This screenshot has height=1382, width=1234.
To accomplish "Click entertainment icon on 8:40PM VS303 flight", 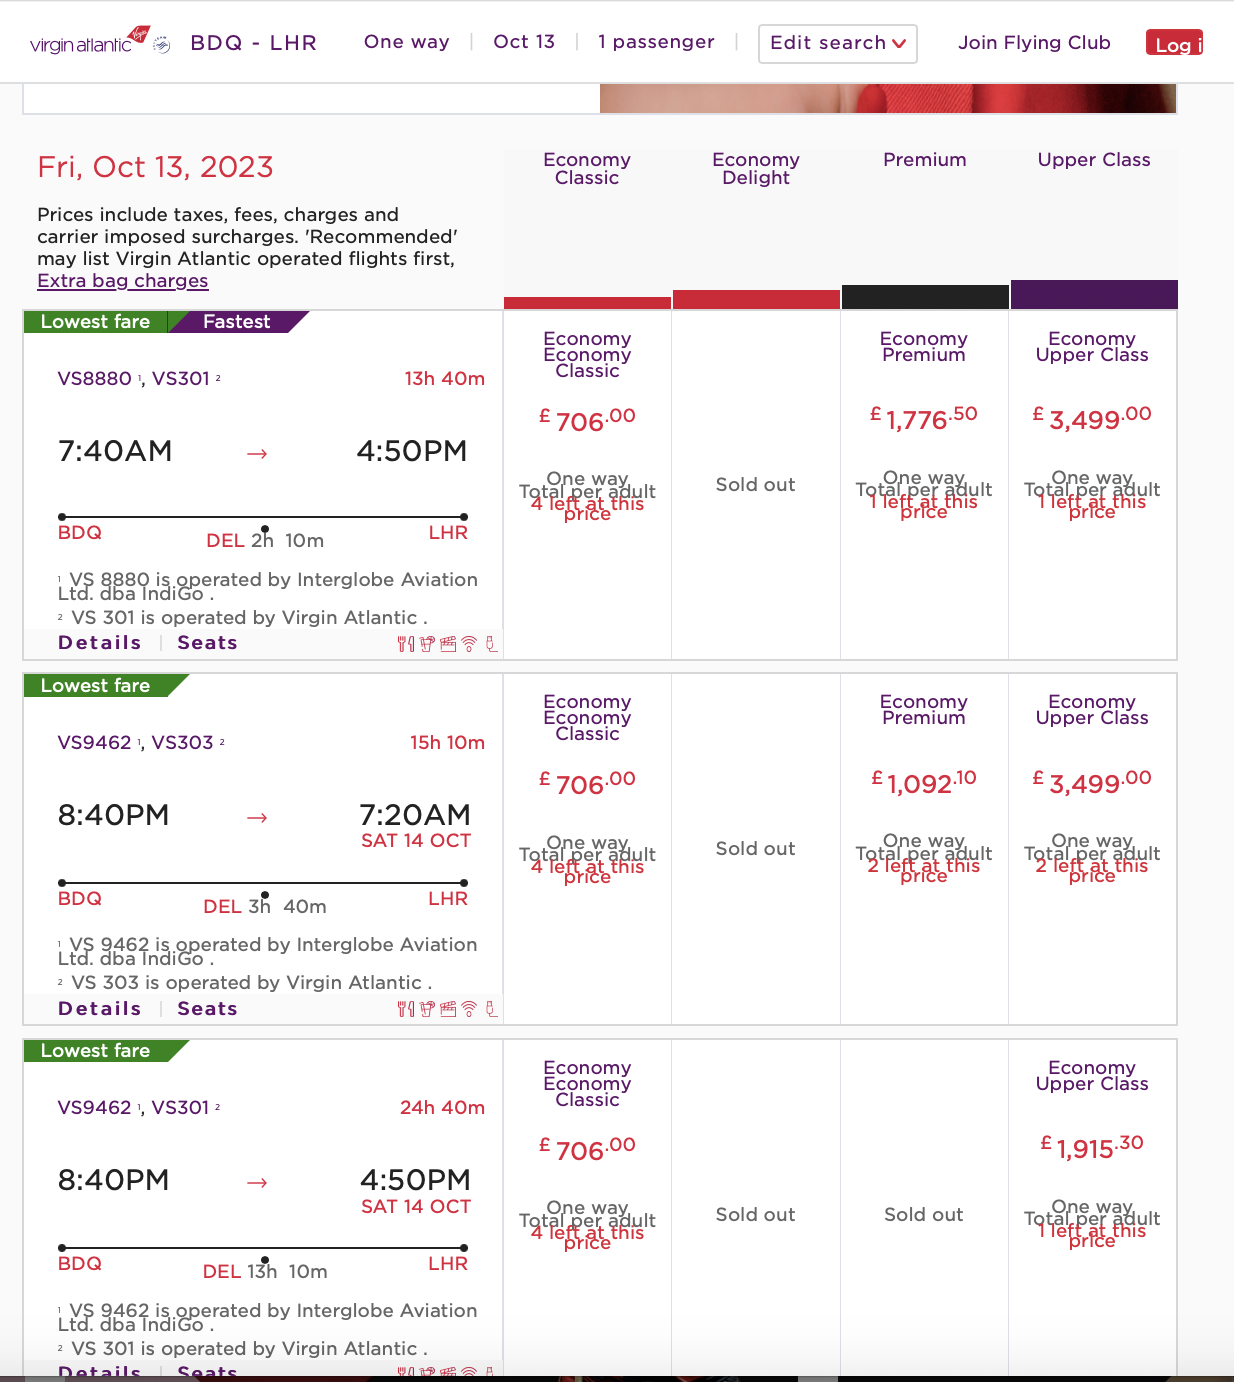I will pos(448,1009).
